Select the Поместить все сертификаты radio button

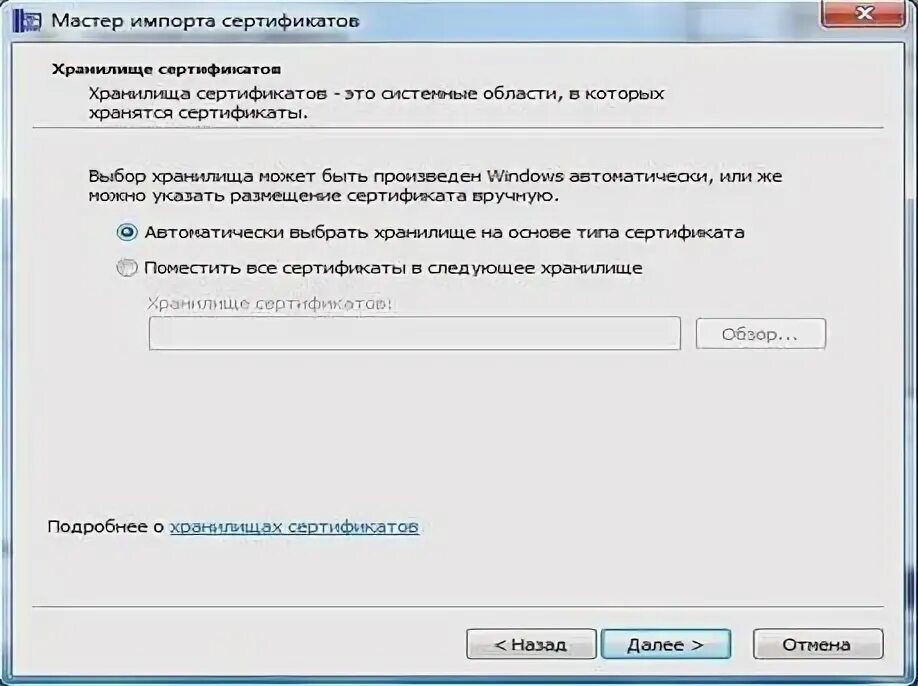[x=127, y=268]
